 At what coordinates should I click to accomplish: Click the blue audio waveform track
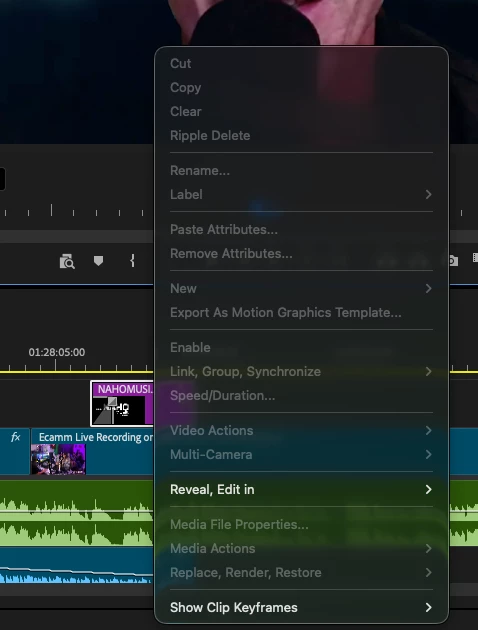pyautogui.click(x=76, y=565)
